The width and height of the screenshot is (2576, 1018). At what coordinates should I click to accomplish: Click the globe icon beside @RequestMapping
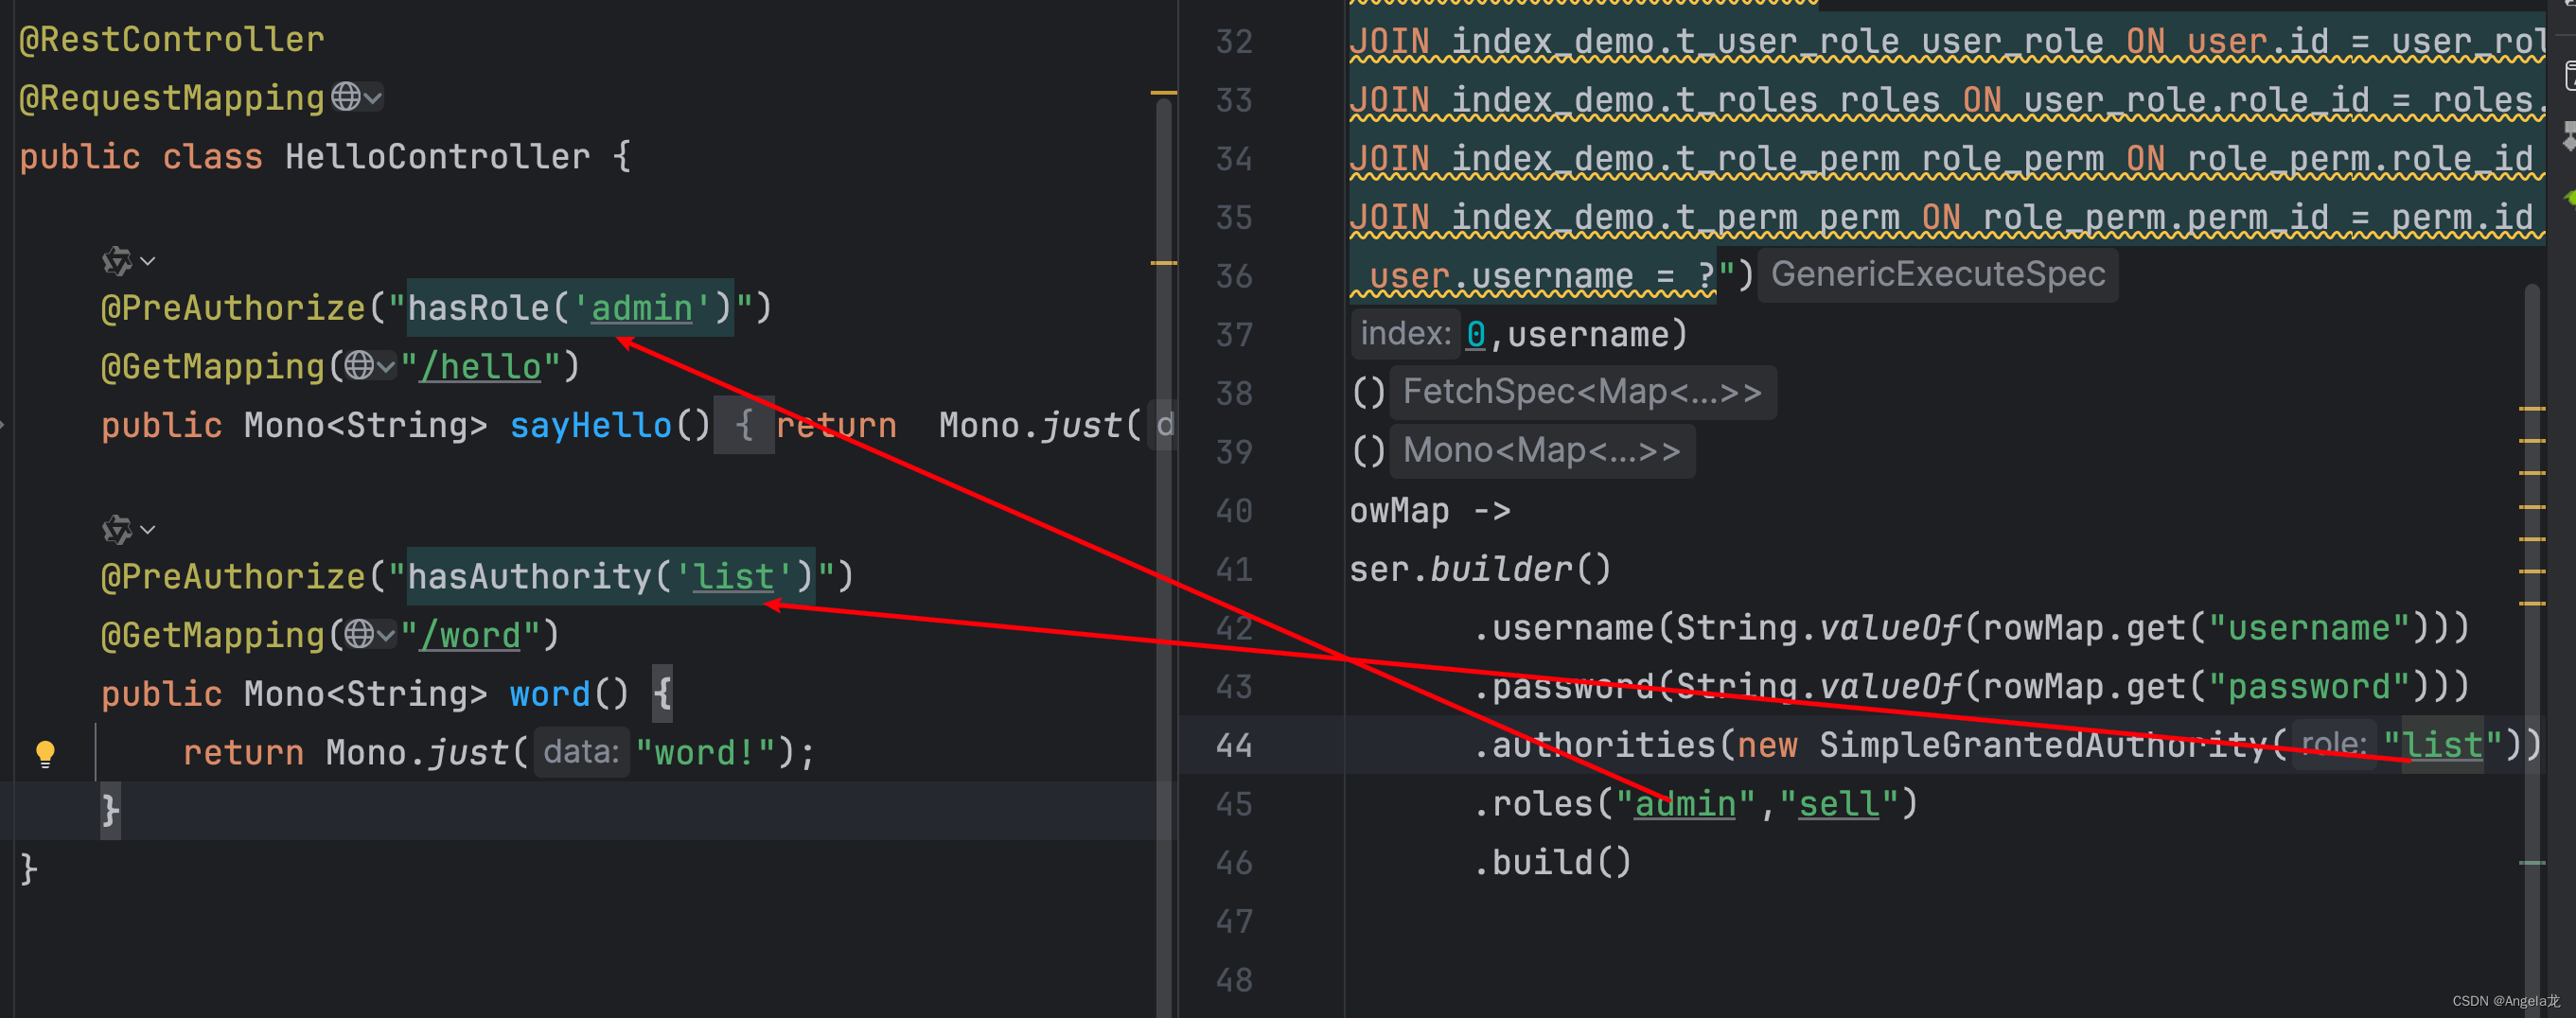tap(346, 97)
